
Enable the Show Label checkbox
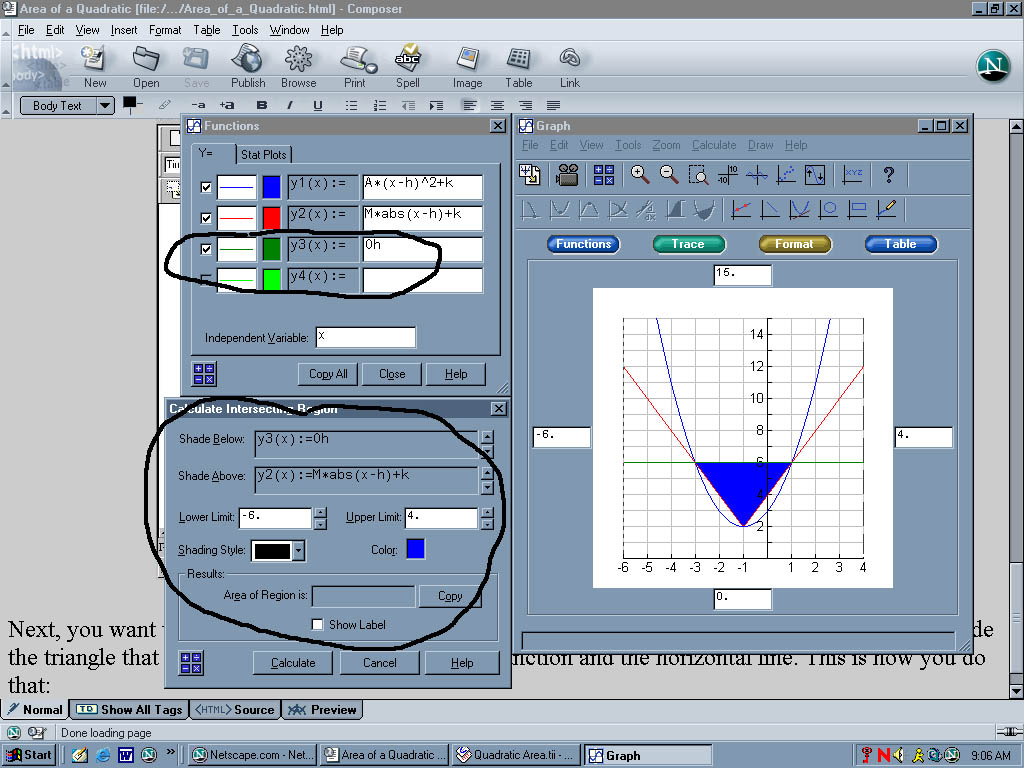318,625
